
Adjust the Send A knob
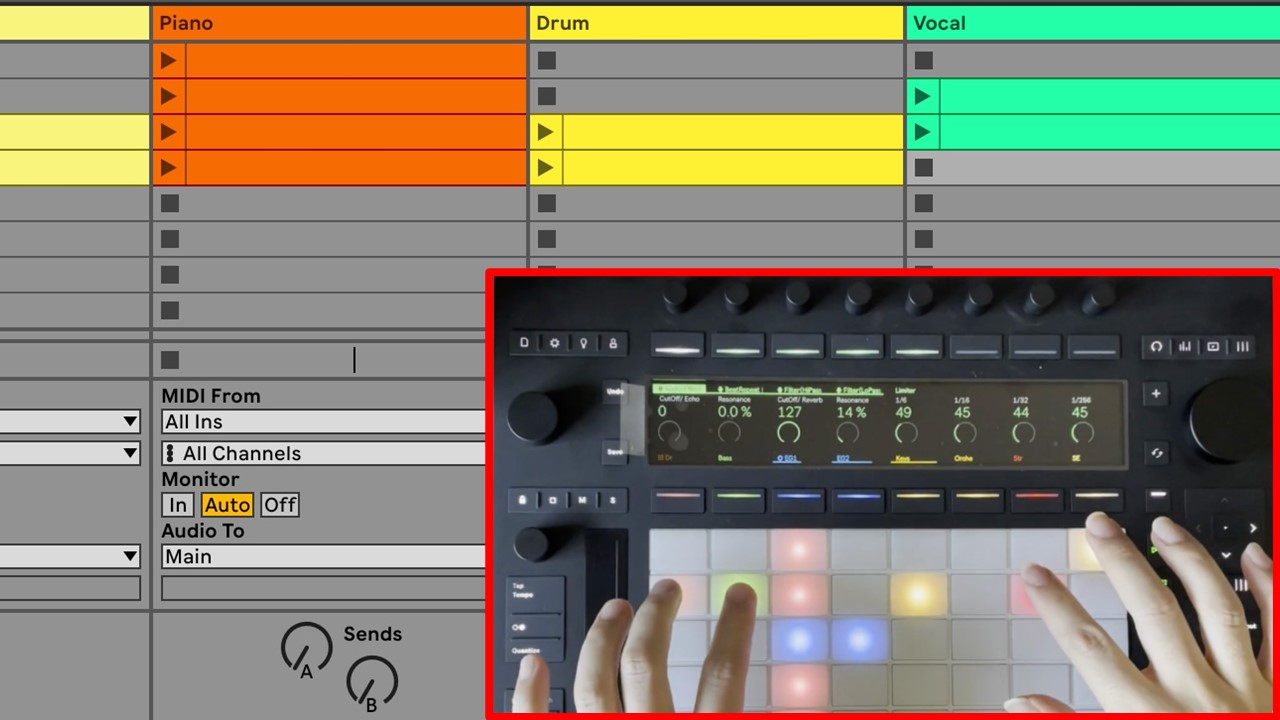click(x=306, y=649)
